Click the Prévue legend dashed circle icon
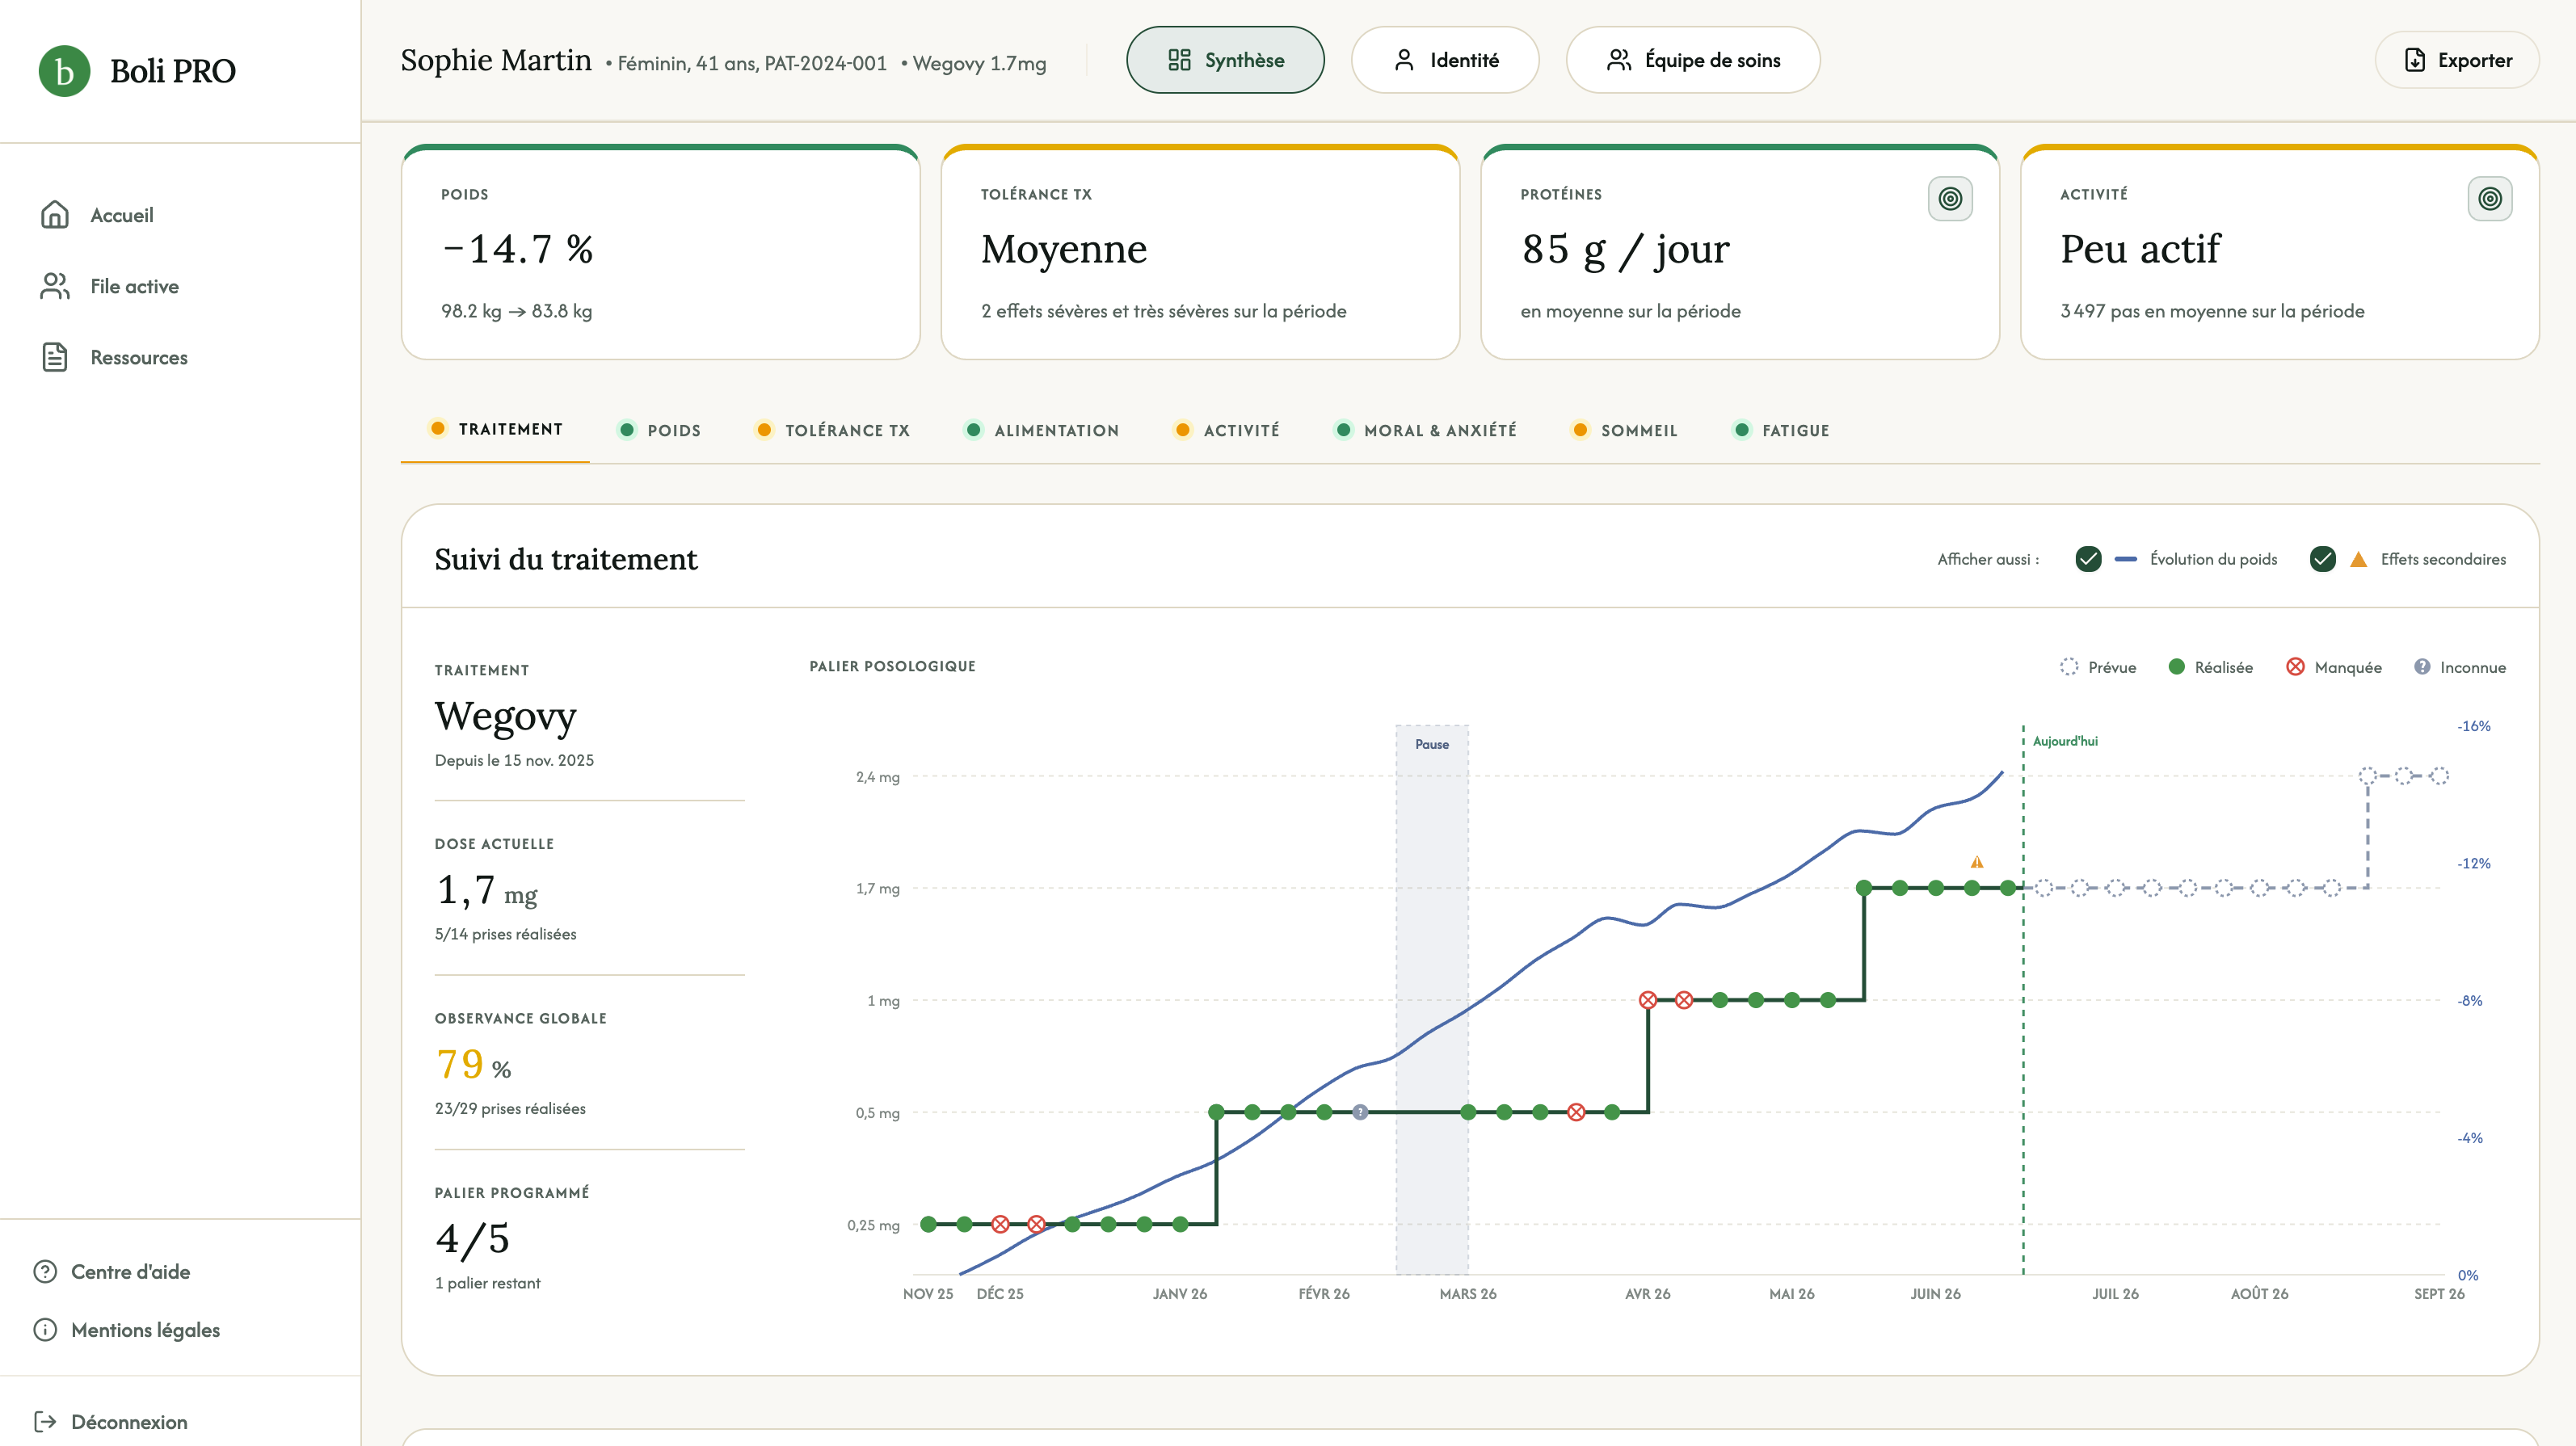 tap(2069, 667)
